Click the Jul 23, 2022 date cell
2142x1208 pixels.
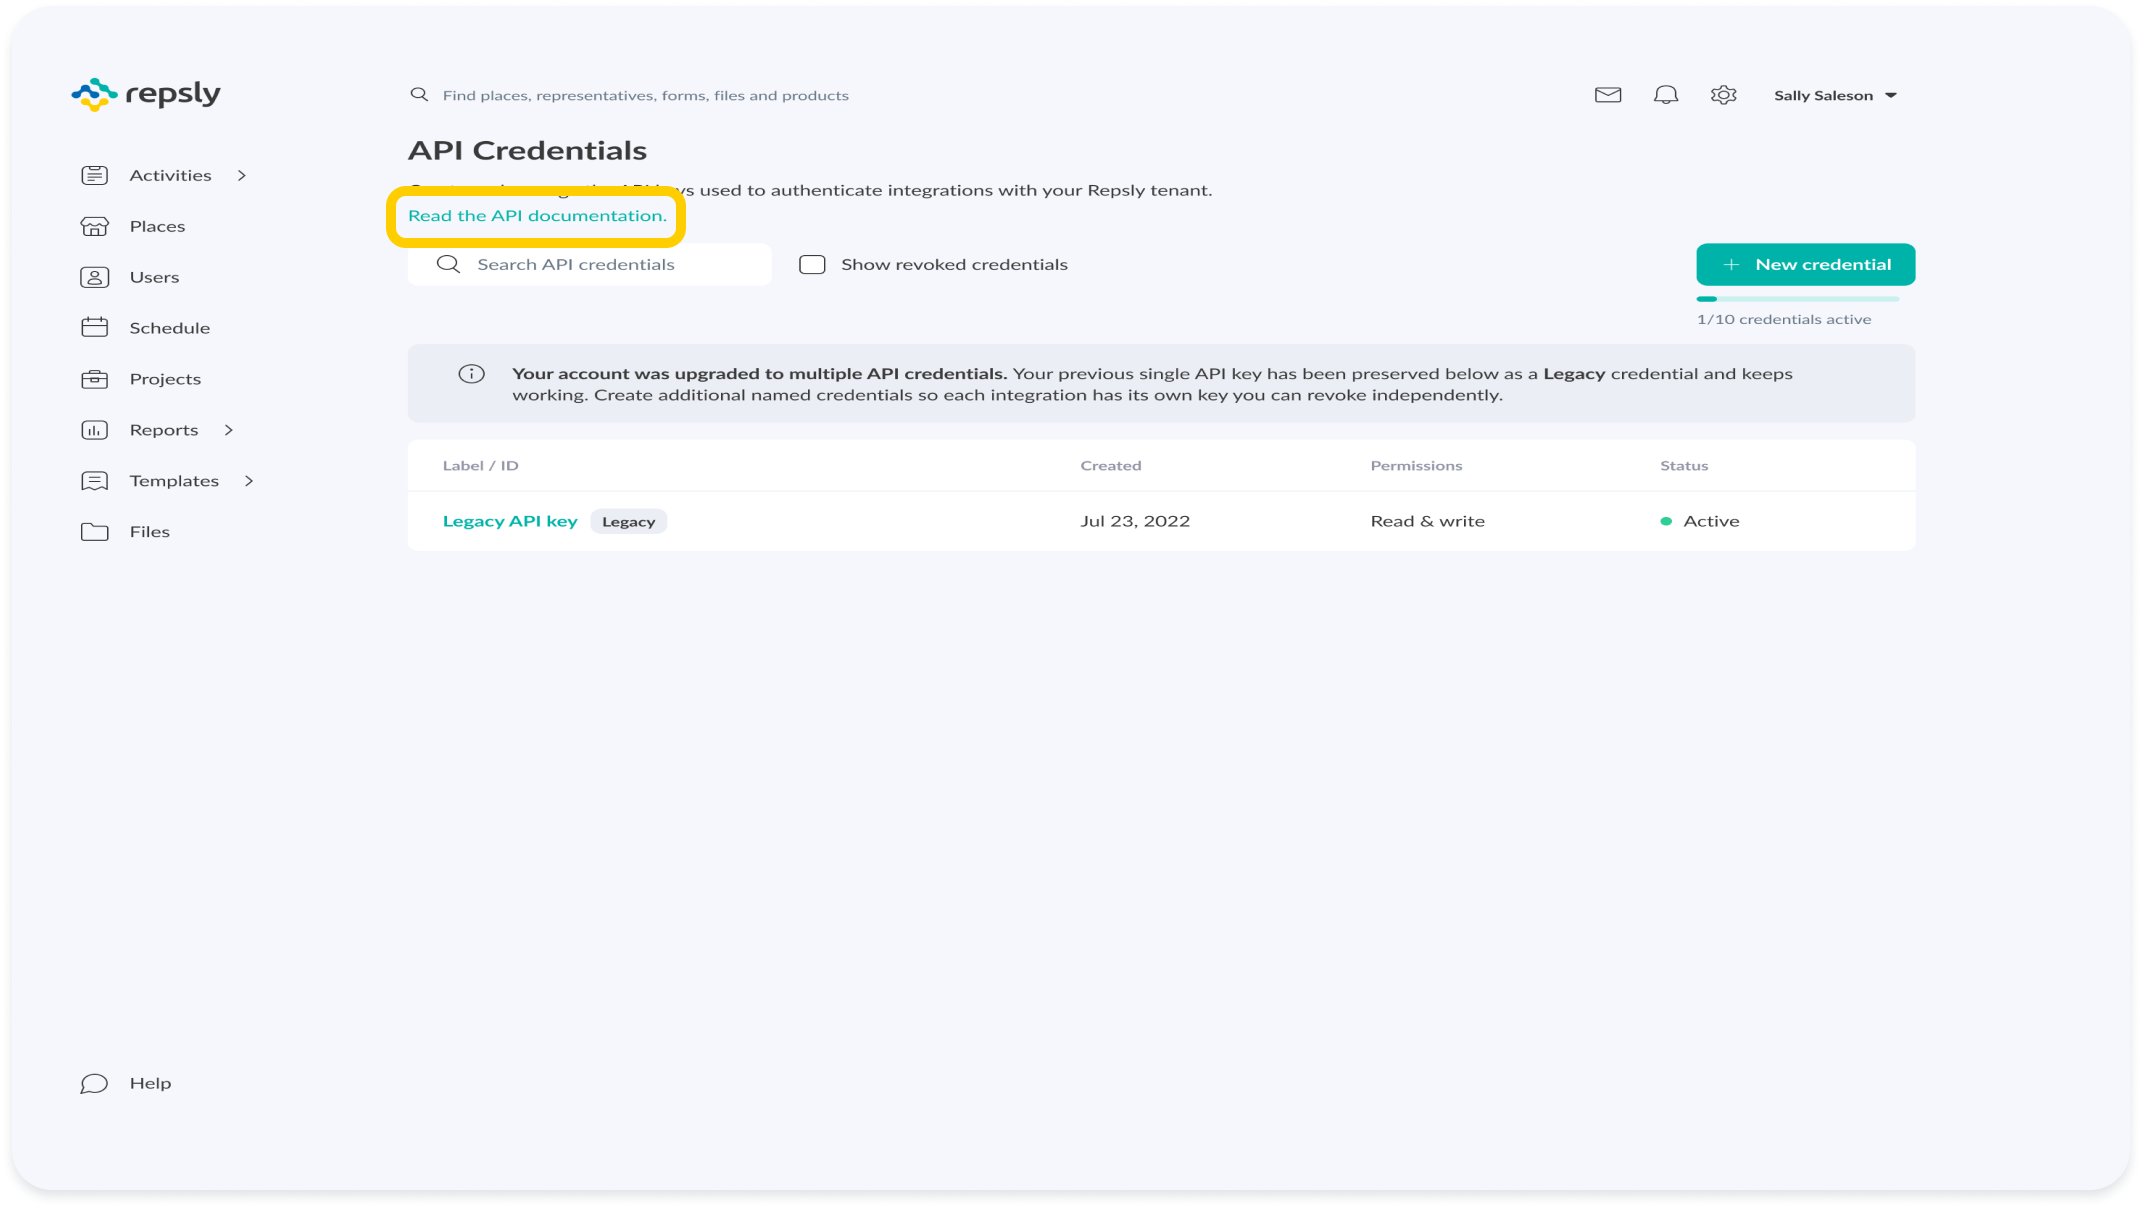[1135, 521]
